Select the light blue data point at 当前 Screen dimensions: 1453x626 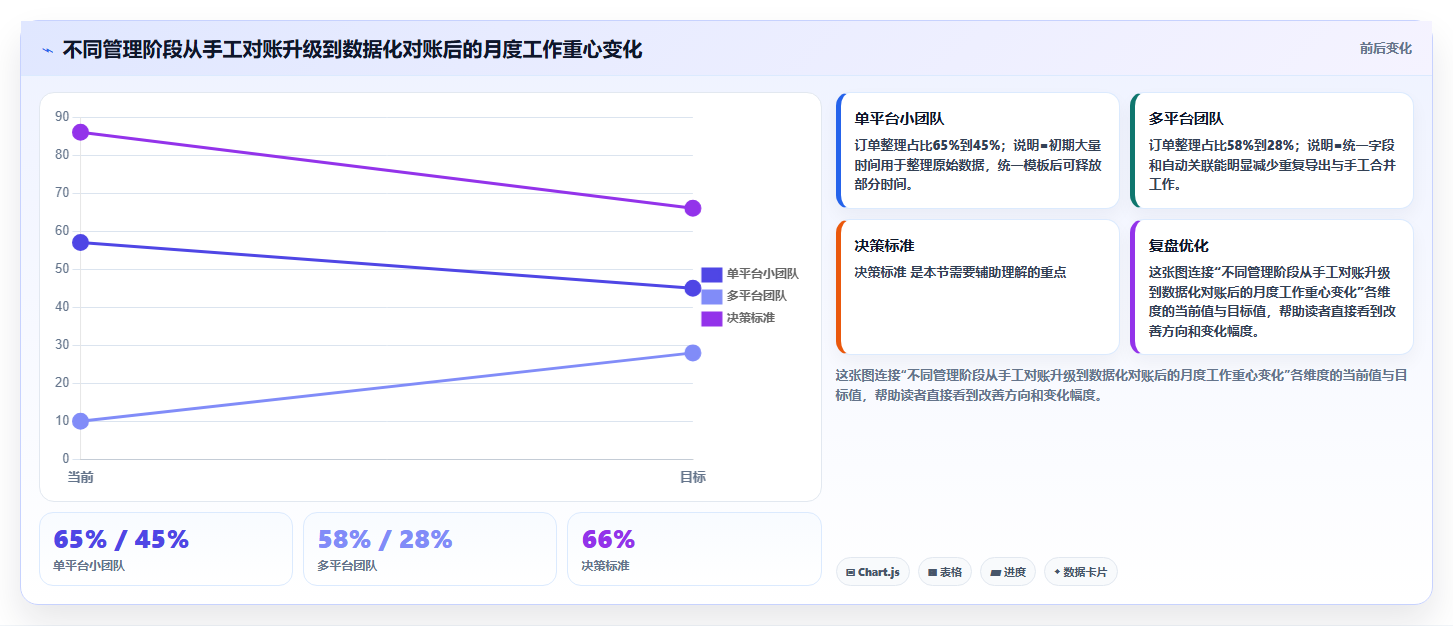coord(81,421)
